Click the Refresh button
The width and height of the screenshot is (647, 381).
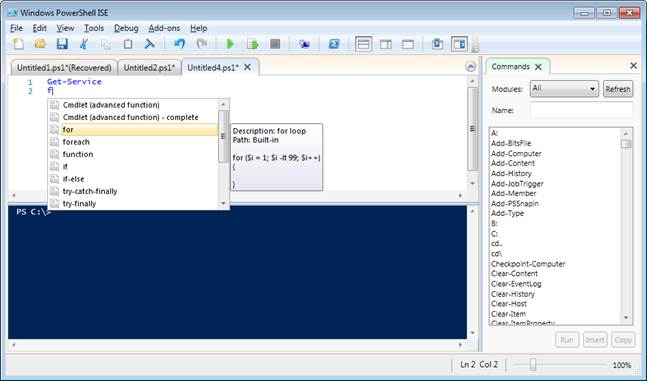coord(618,89)
